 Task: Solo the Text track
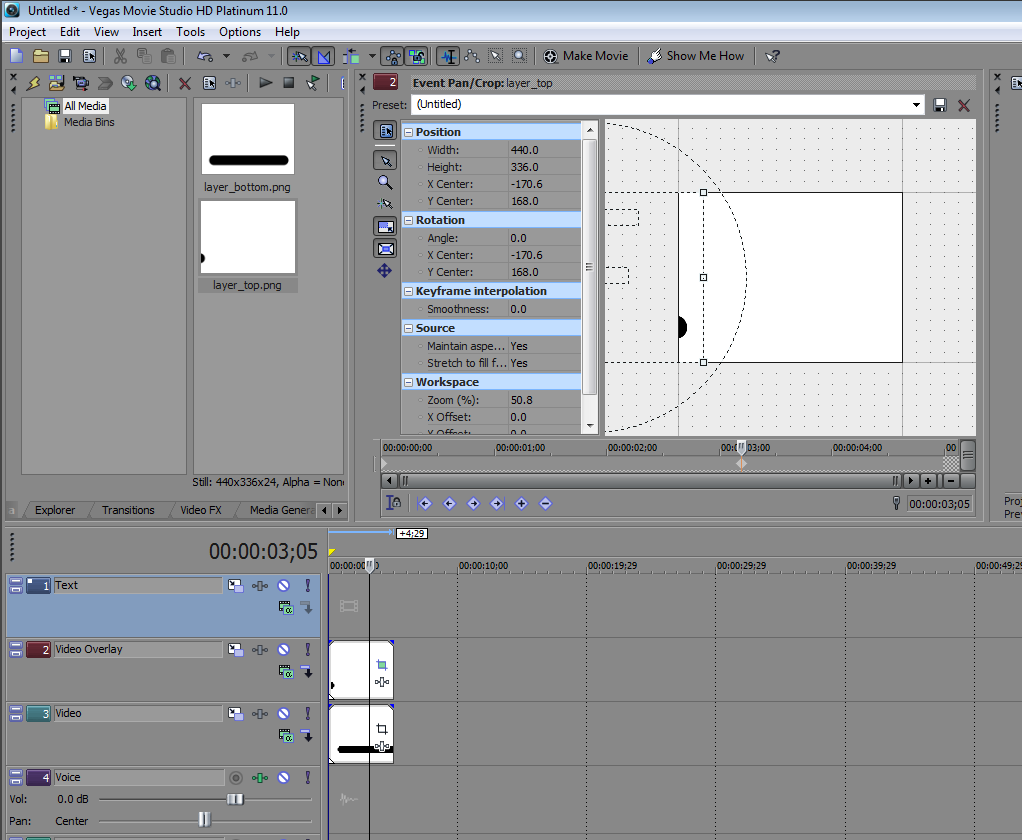(x=307, y=586)
